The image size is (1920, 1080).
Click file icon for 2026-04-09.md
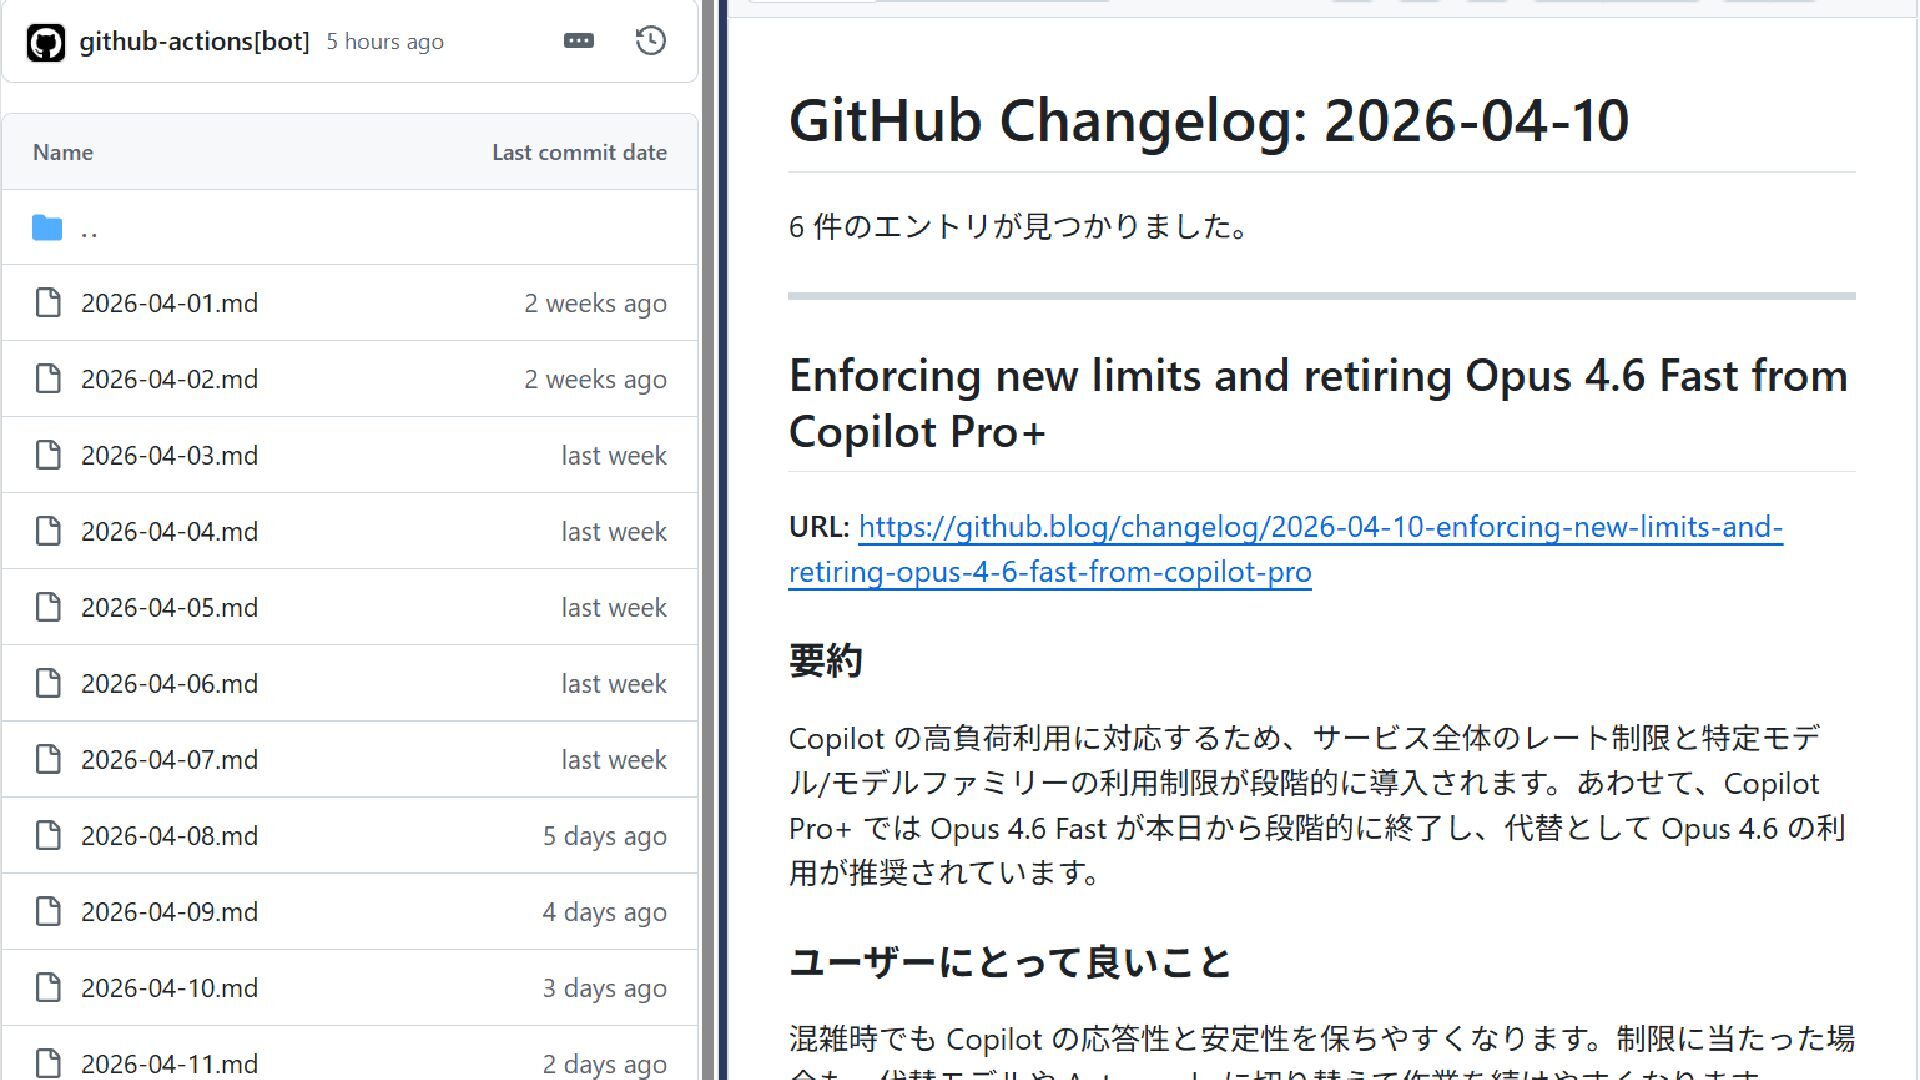48,911
